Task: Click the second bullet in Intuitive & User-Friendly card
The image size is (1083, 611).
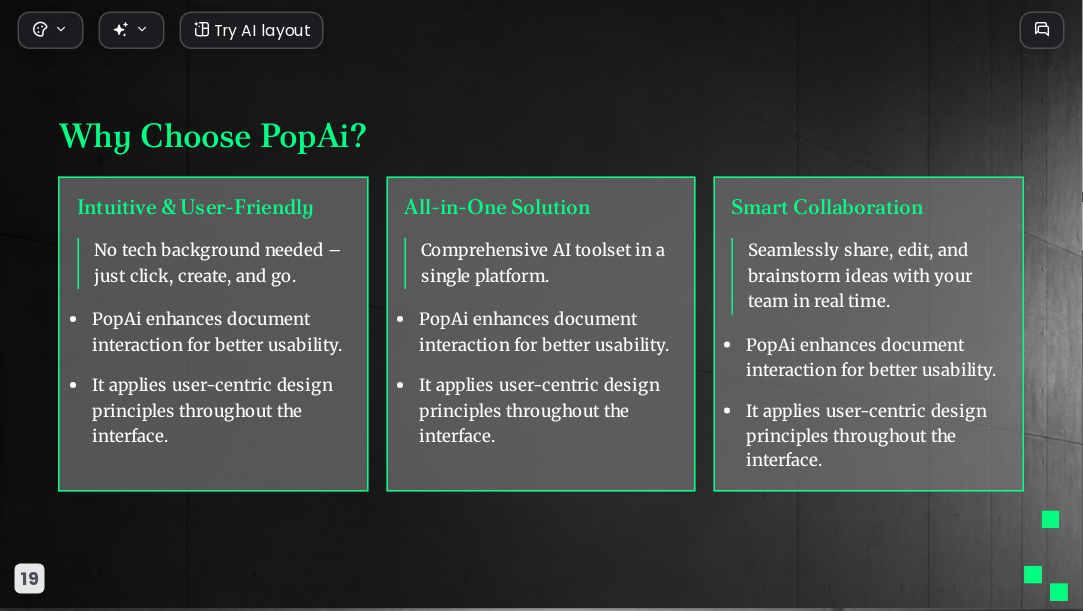Action: click(213, 411)
